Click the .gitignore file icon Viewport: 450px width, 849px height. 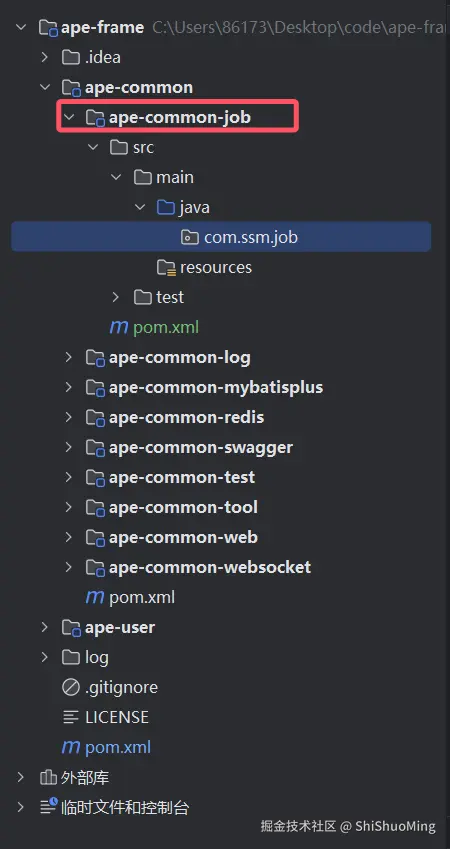[71, 687]
